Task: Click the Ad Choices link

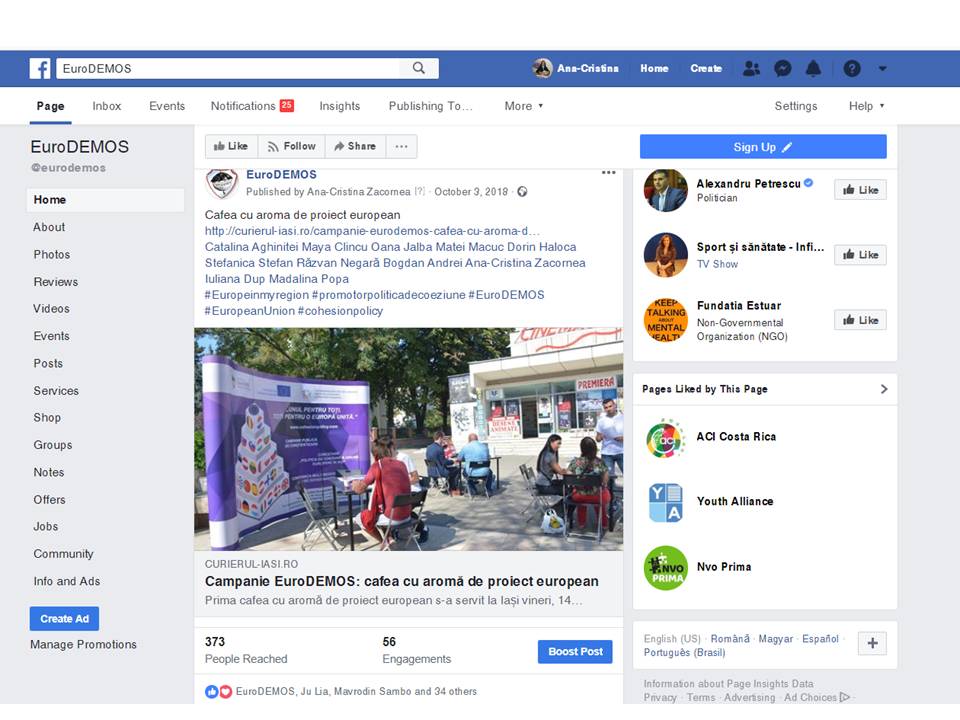Action: pos(817,697)
